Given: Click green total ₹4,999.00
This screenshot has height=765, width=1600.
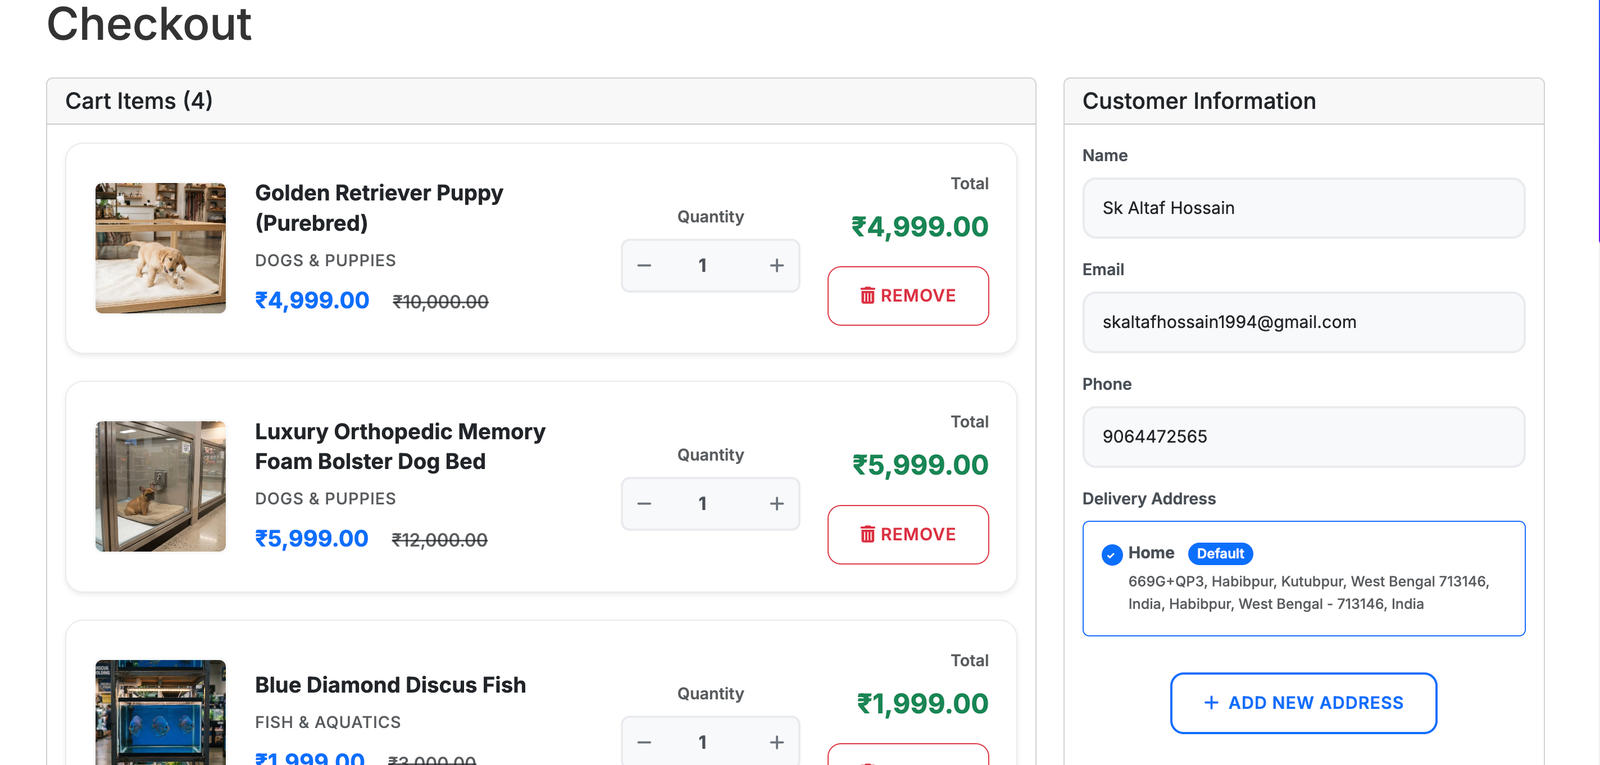Looking at the screenshot, I should (x=920, y=227).
